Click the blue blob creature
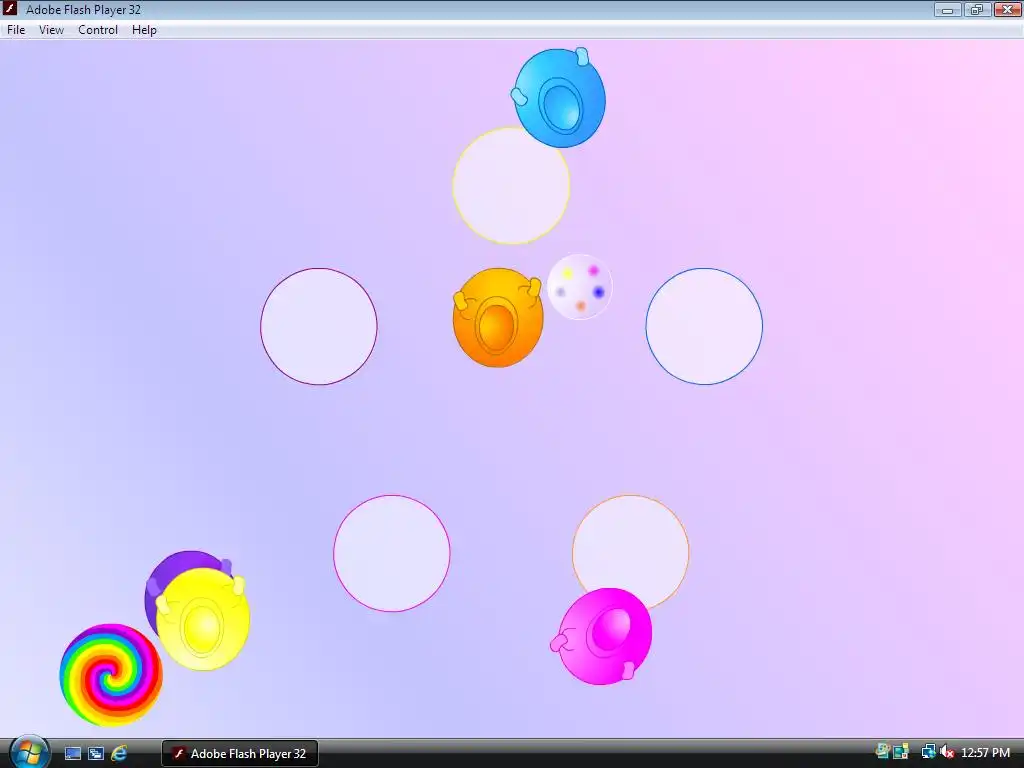 pos(559,98)
